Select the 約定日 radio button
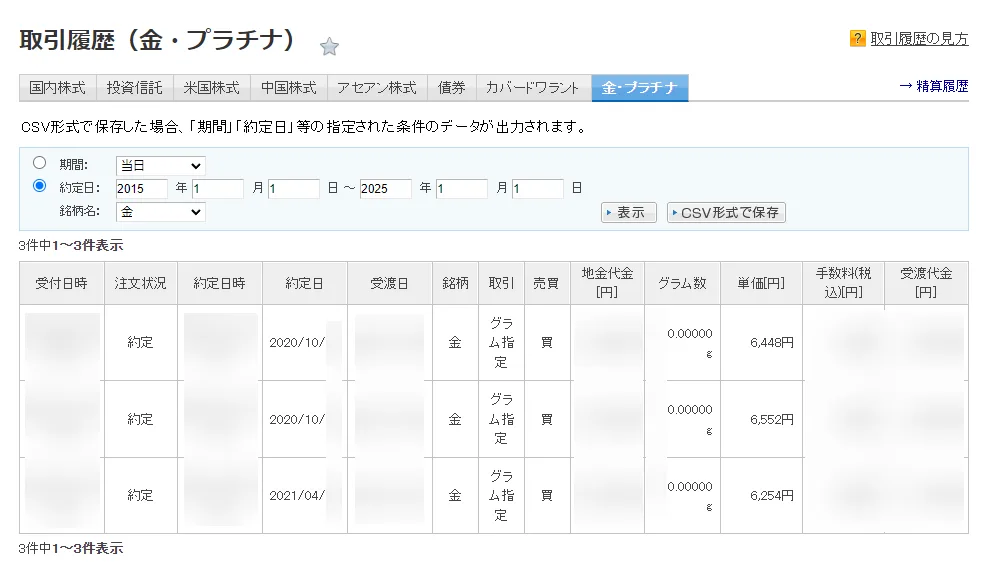The image size is (988, 580). pos(40,185)
